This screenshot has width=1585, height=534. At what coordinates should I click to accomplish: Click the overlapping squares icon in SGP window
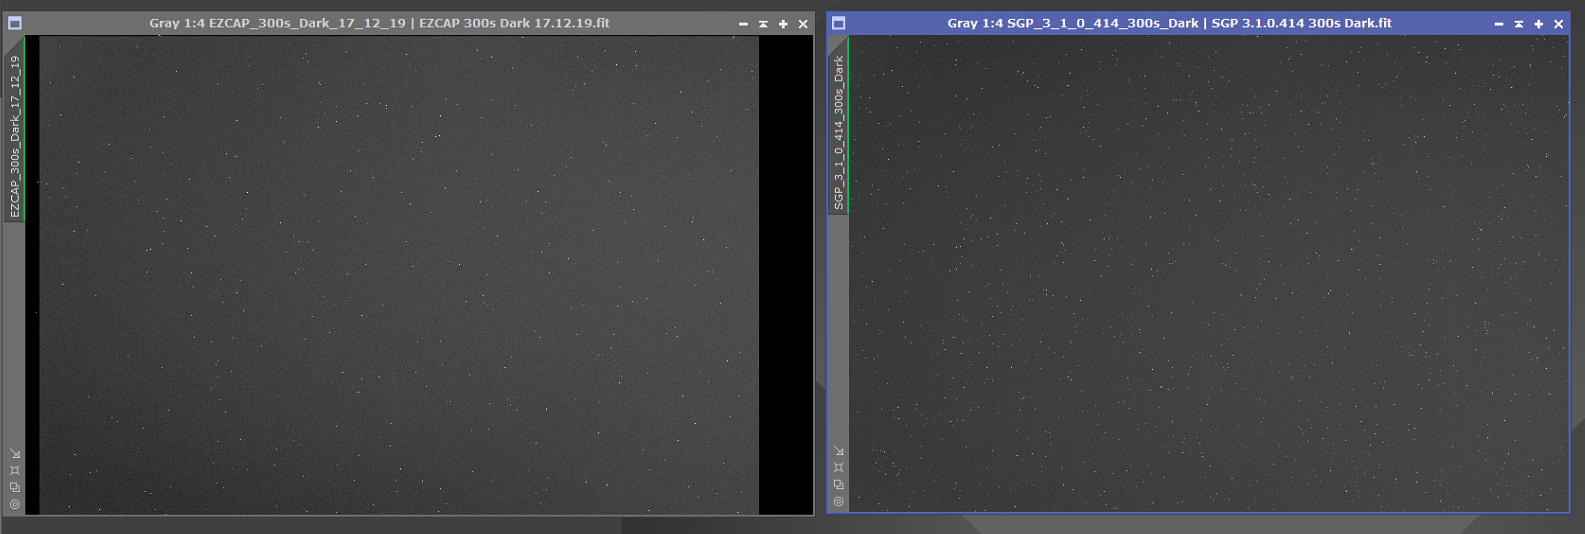(839, 484)
